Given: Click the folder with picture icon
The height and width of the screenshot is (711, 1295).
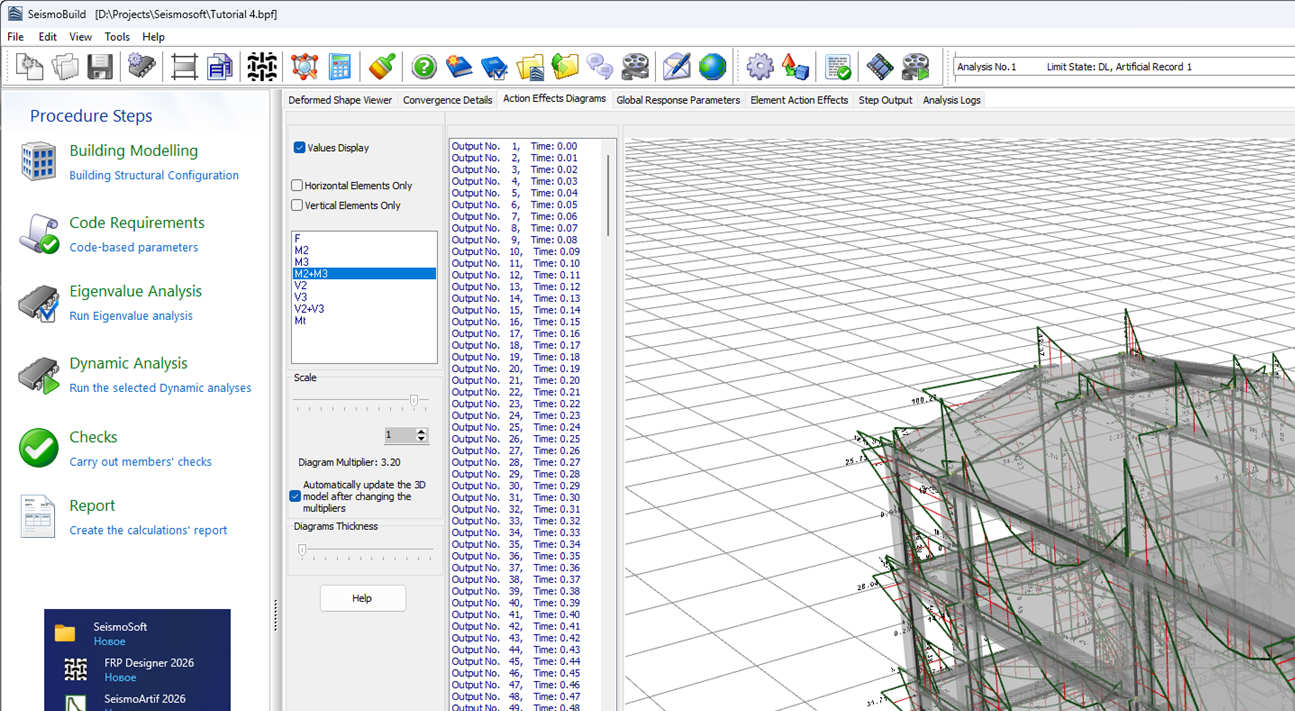Looking at the screenshot, I should (x=530, y=67).
